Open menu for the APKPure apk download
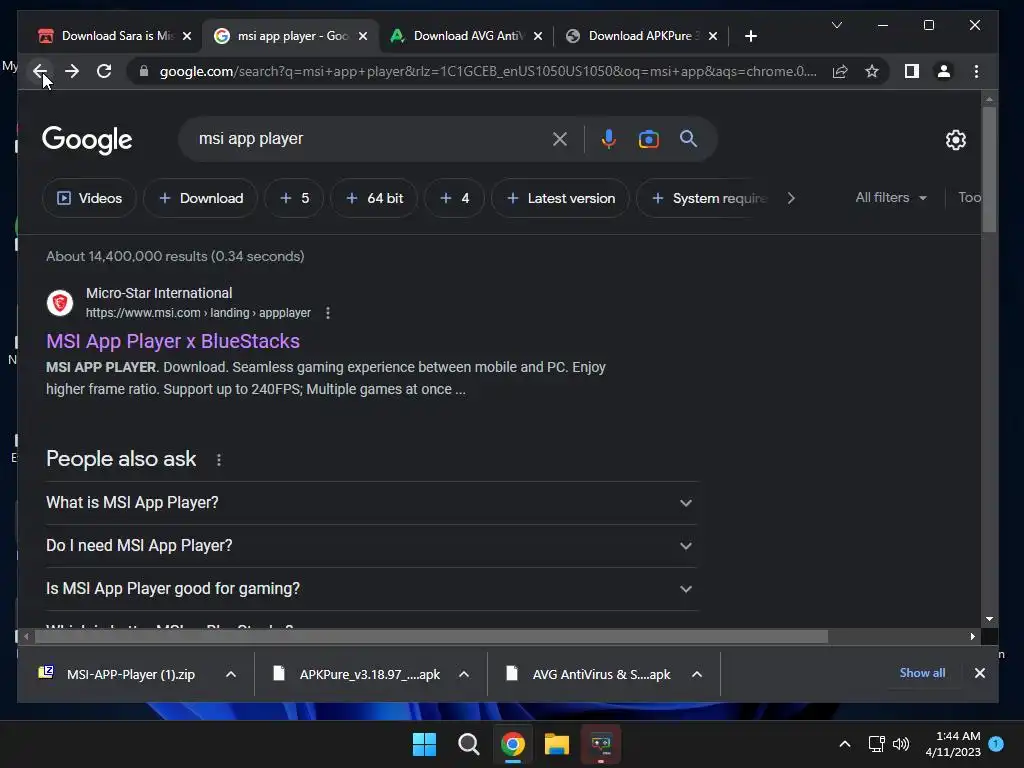This screenshot has height=768, width=1024. [x=464, y=675]
